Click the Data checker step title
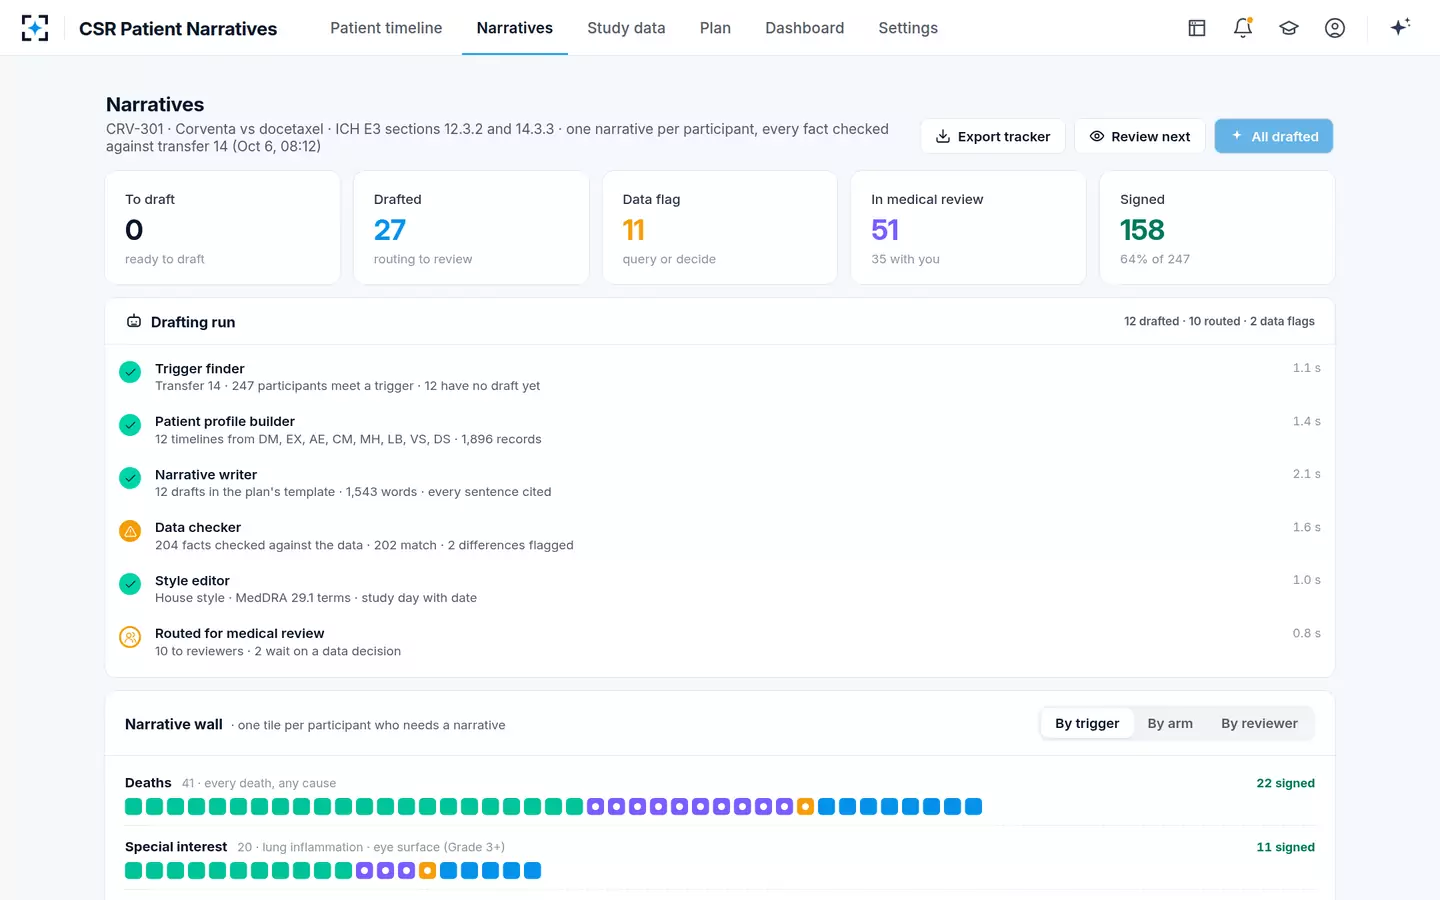 coord(198,527)
